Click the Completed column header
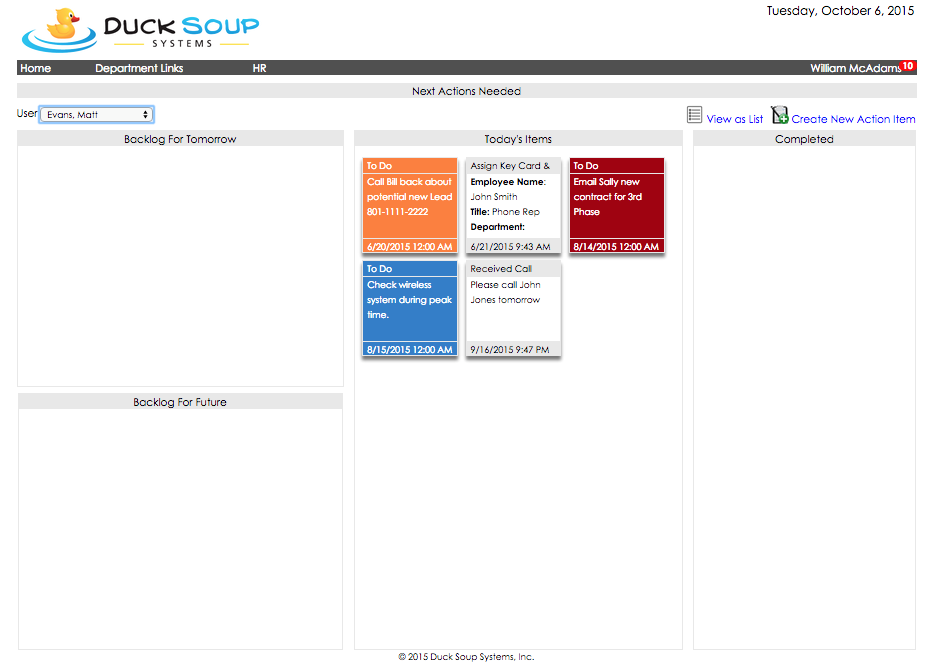 pyautogui.click(x=804, y=139)
